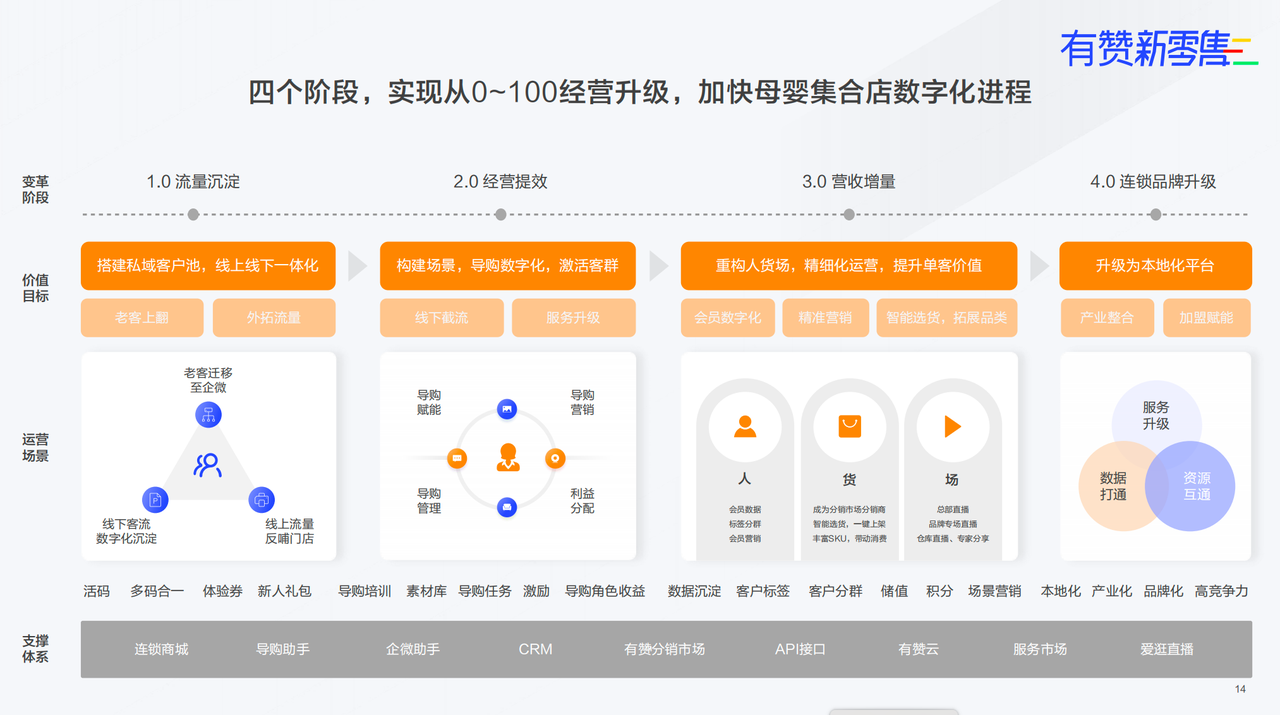Viewport: 1280px width, 715px height.
Task: Click the 数据沉淀 text
Action: click(x=694, y=591)
